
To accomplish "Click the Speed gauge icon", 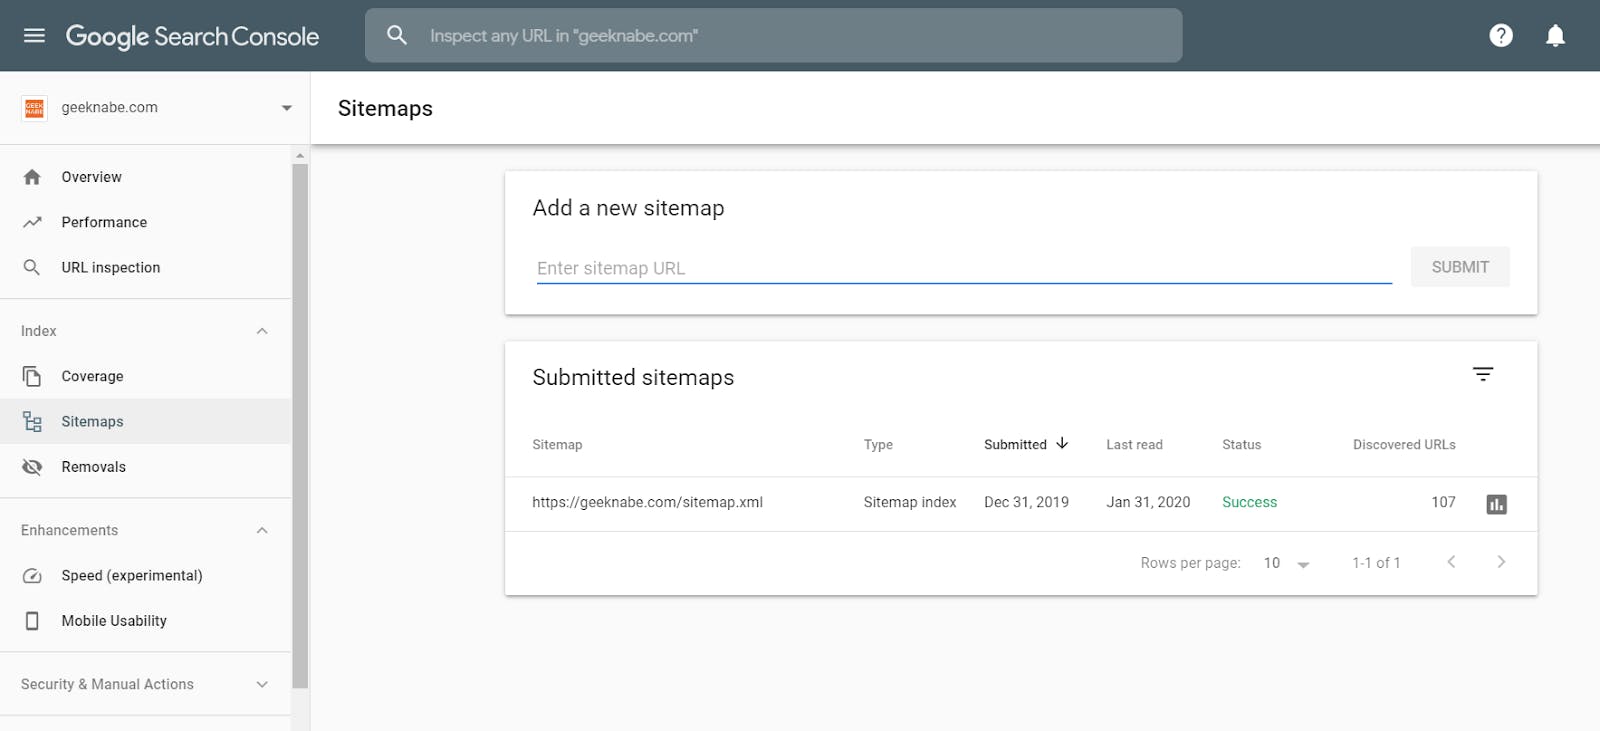I will pos(32,576).
